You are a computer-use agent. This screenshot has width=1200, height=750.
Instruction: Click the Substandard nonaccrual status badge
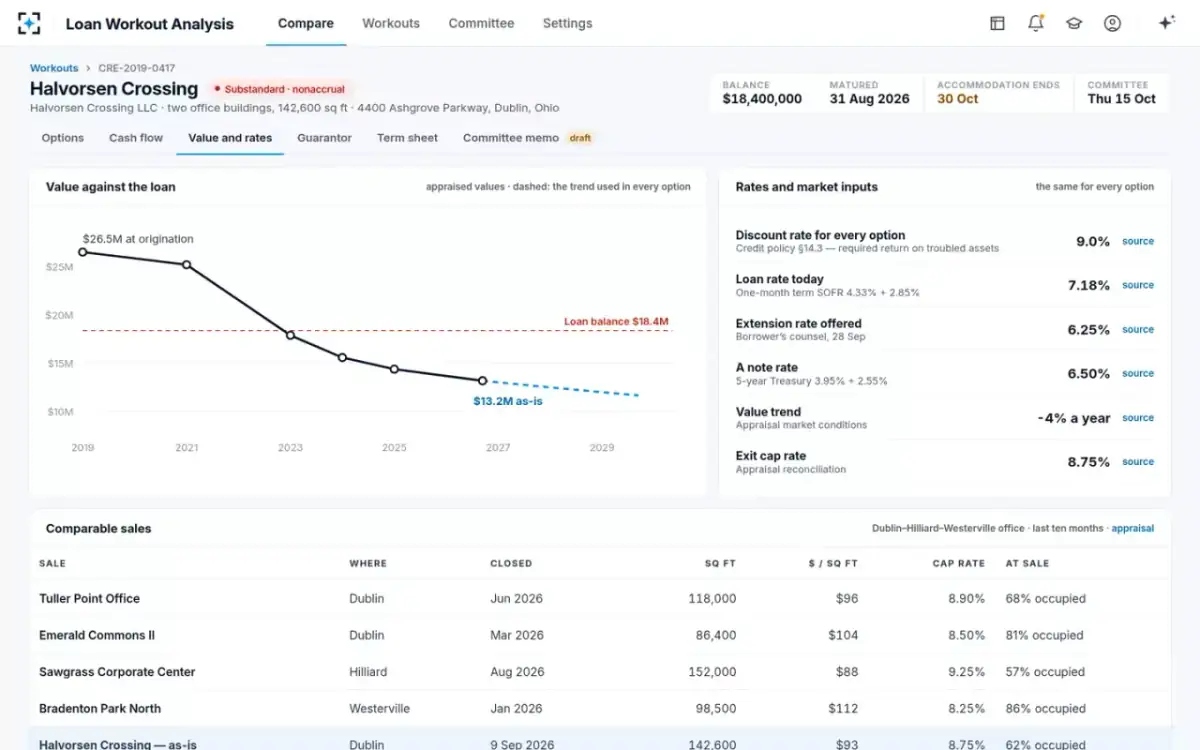(x=280, y=89)
